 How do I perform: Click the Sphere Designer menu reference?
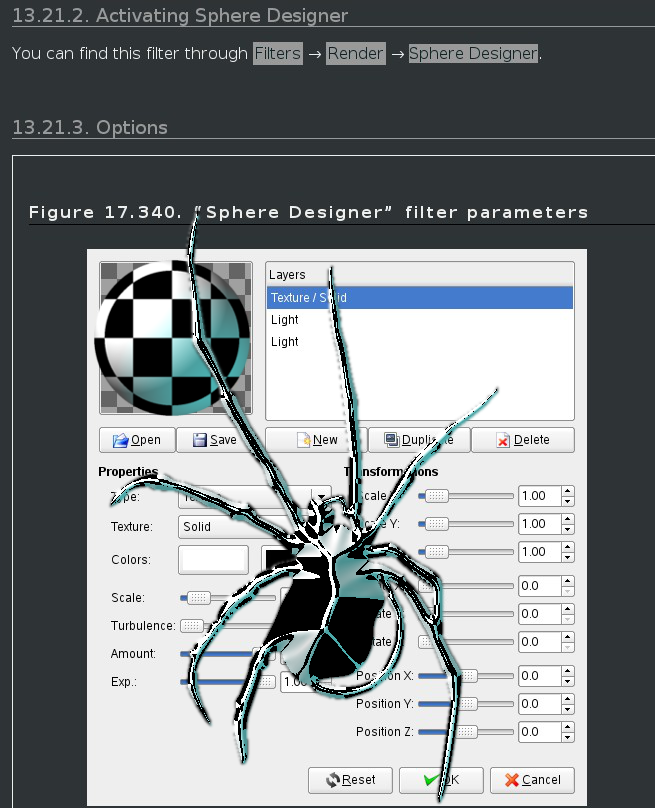coord(473,54)
